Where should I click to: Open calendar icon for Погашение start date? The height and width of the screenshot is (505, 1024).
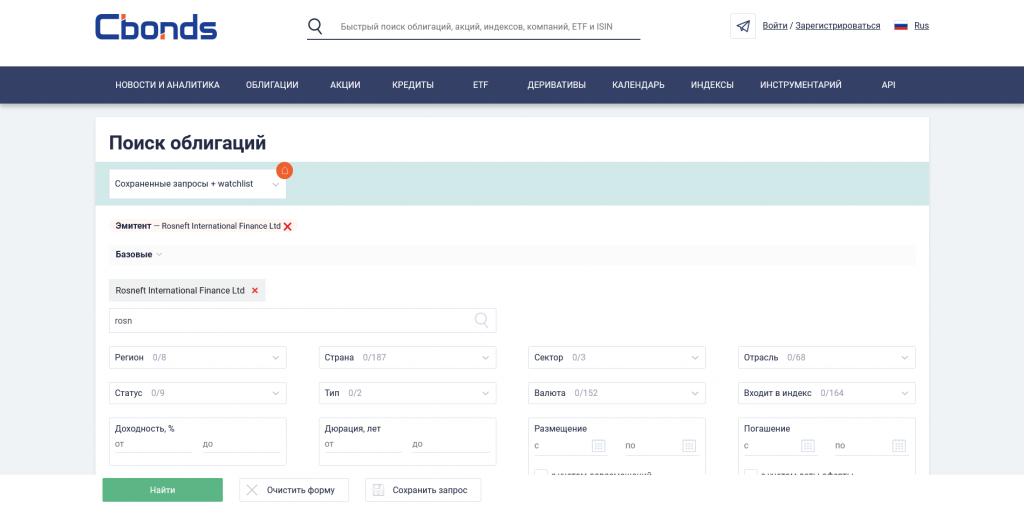[x=808, y=446]
